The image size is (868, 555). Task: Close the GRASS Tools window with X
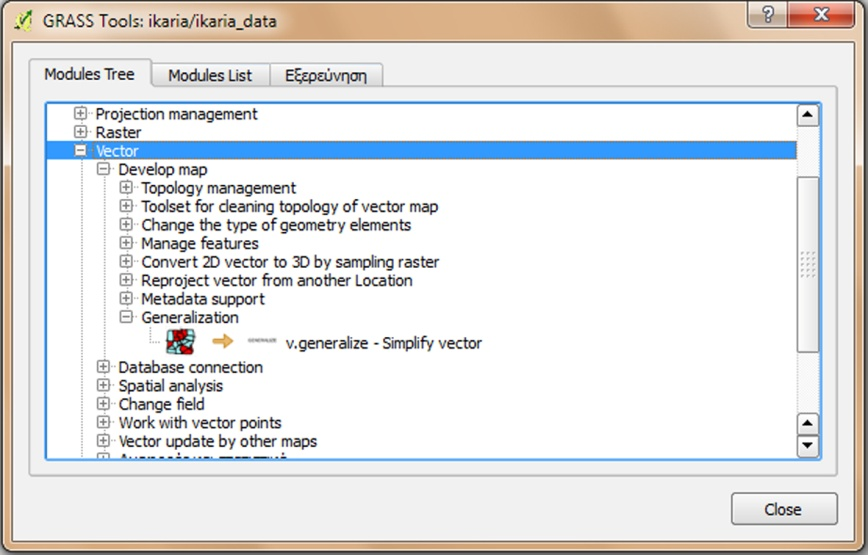coord(822,14)
